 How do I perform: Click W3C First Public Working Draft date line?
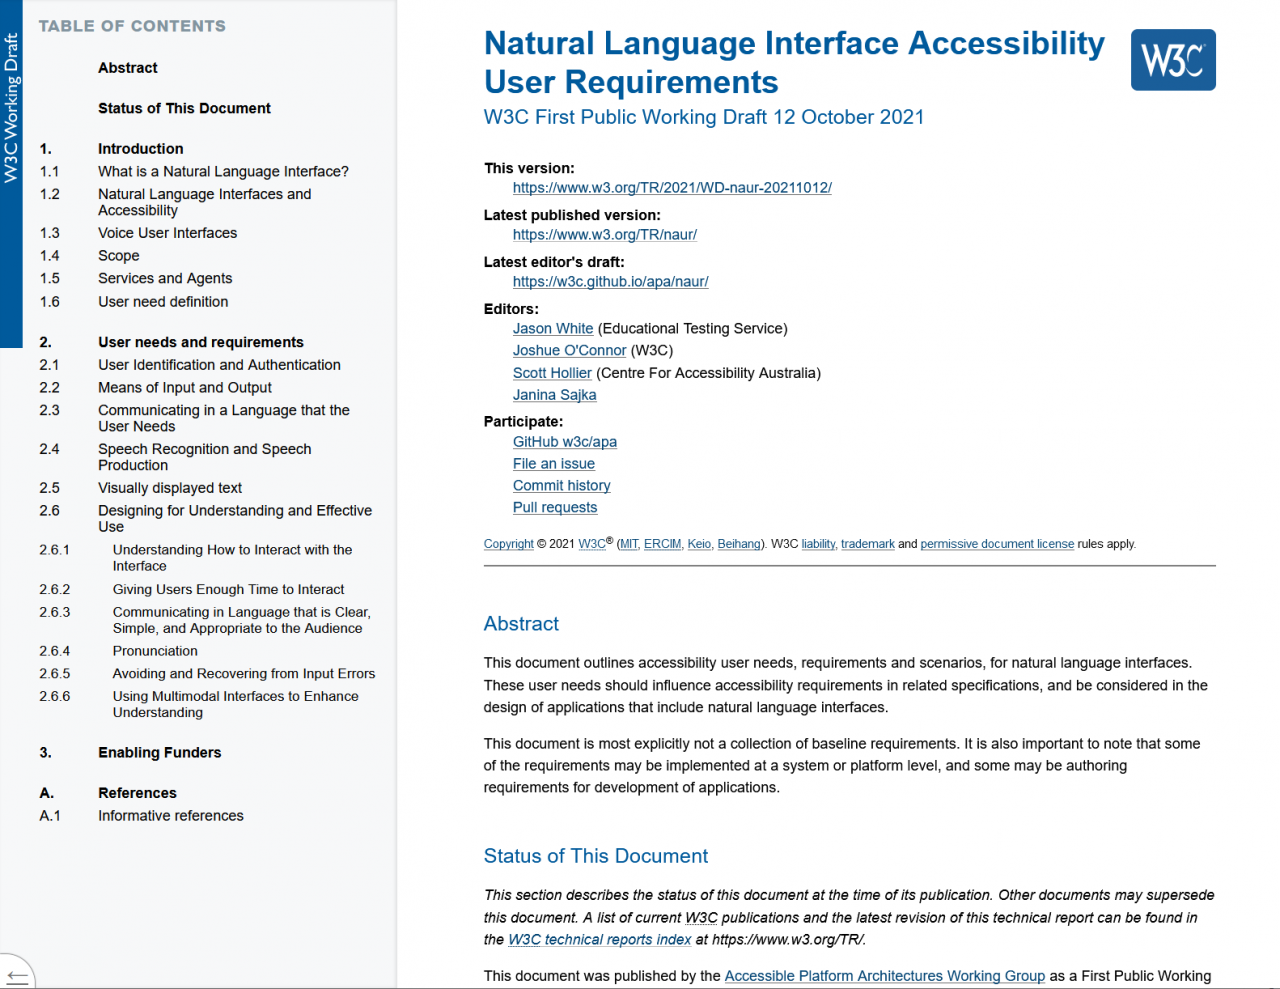[x=704, y=117]
